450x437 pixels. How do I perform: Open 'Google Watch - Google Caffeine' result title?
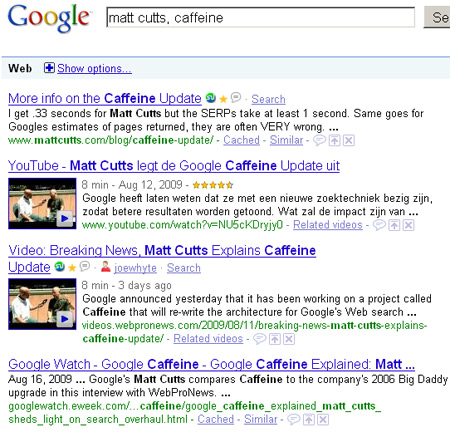click(212, 364)
